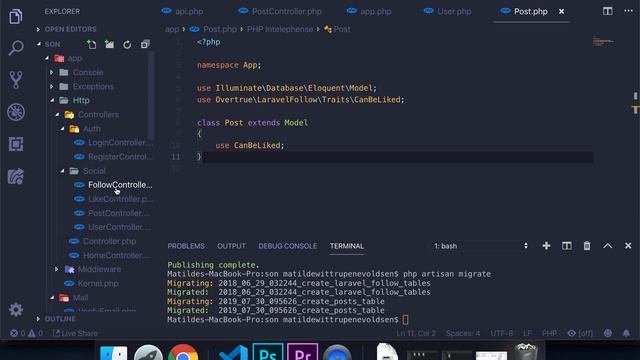Open the Search view in activity bar

point(16,48)
